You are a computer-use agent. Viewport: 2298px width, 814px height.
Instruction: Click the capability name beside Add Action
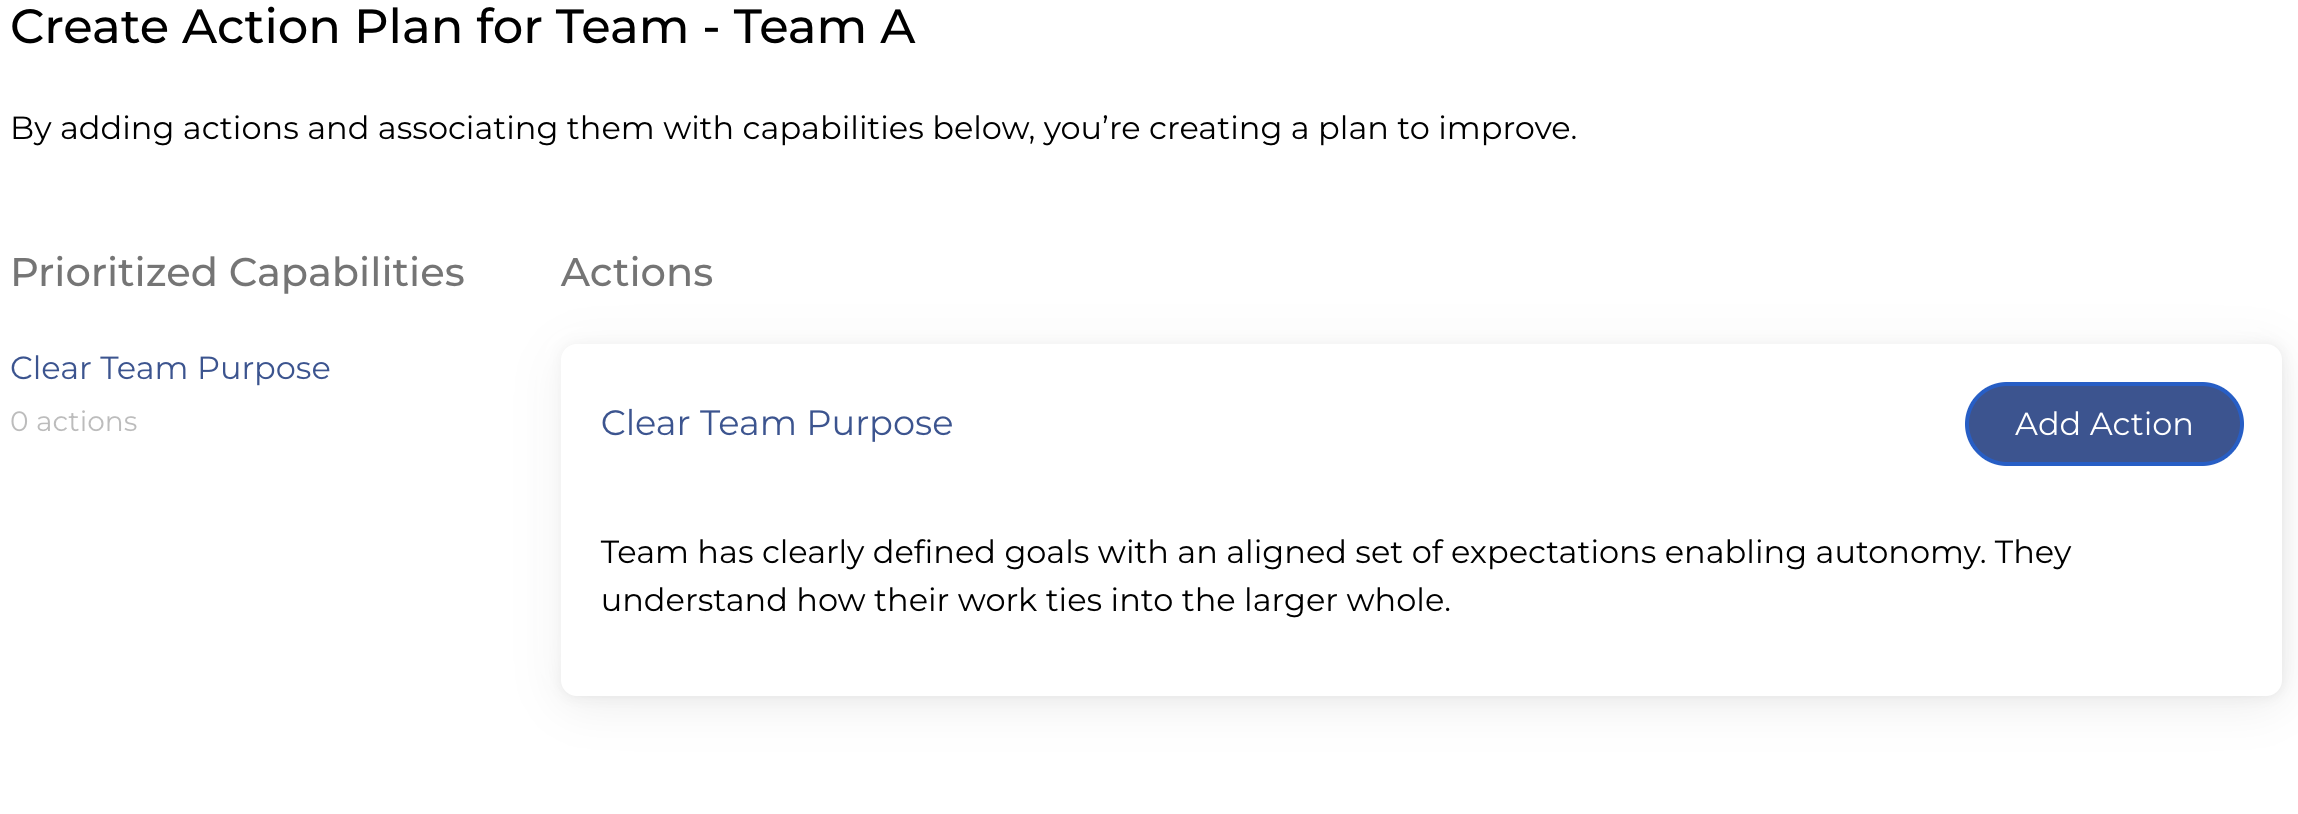pyautogui.click(x=776, y=423)
